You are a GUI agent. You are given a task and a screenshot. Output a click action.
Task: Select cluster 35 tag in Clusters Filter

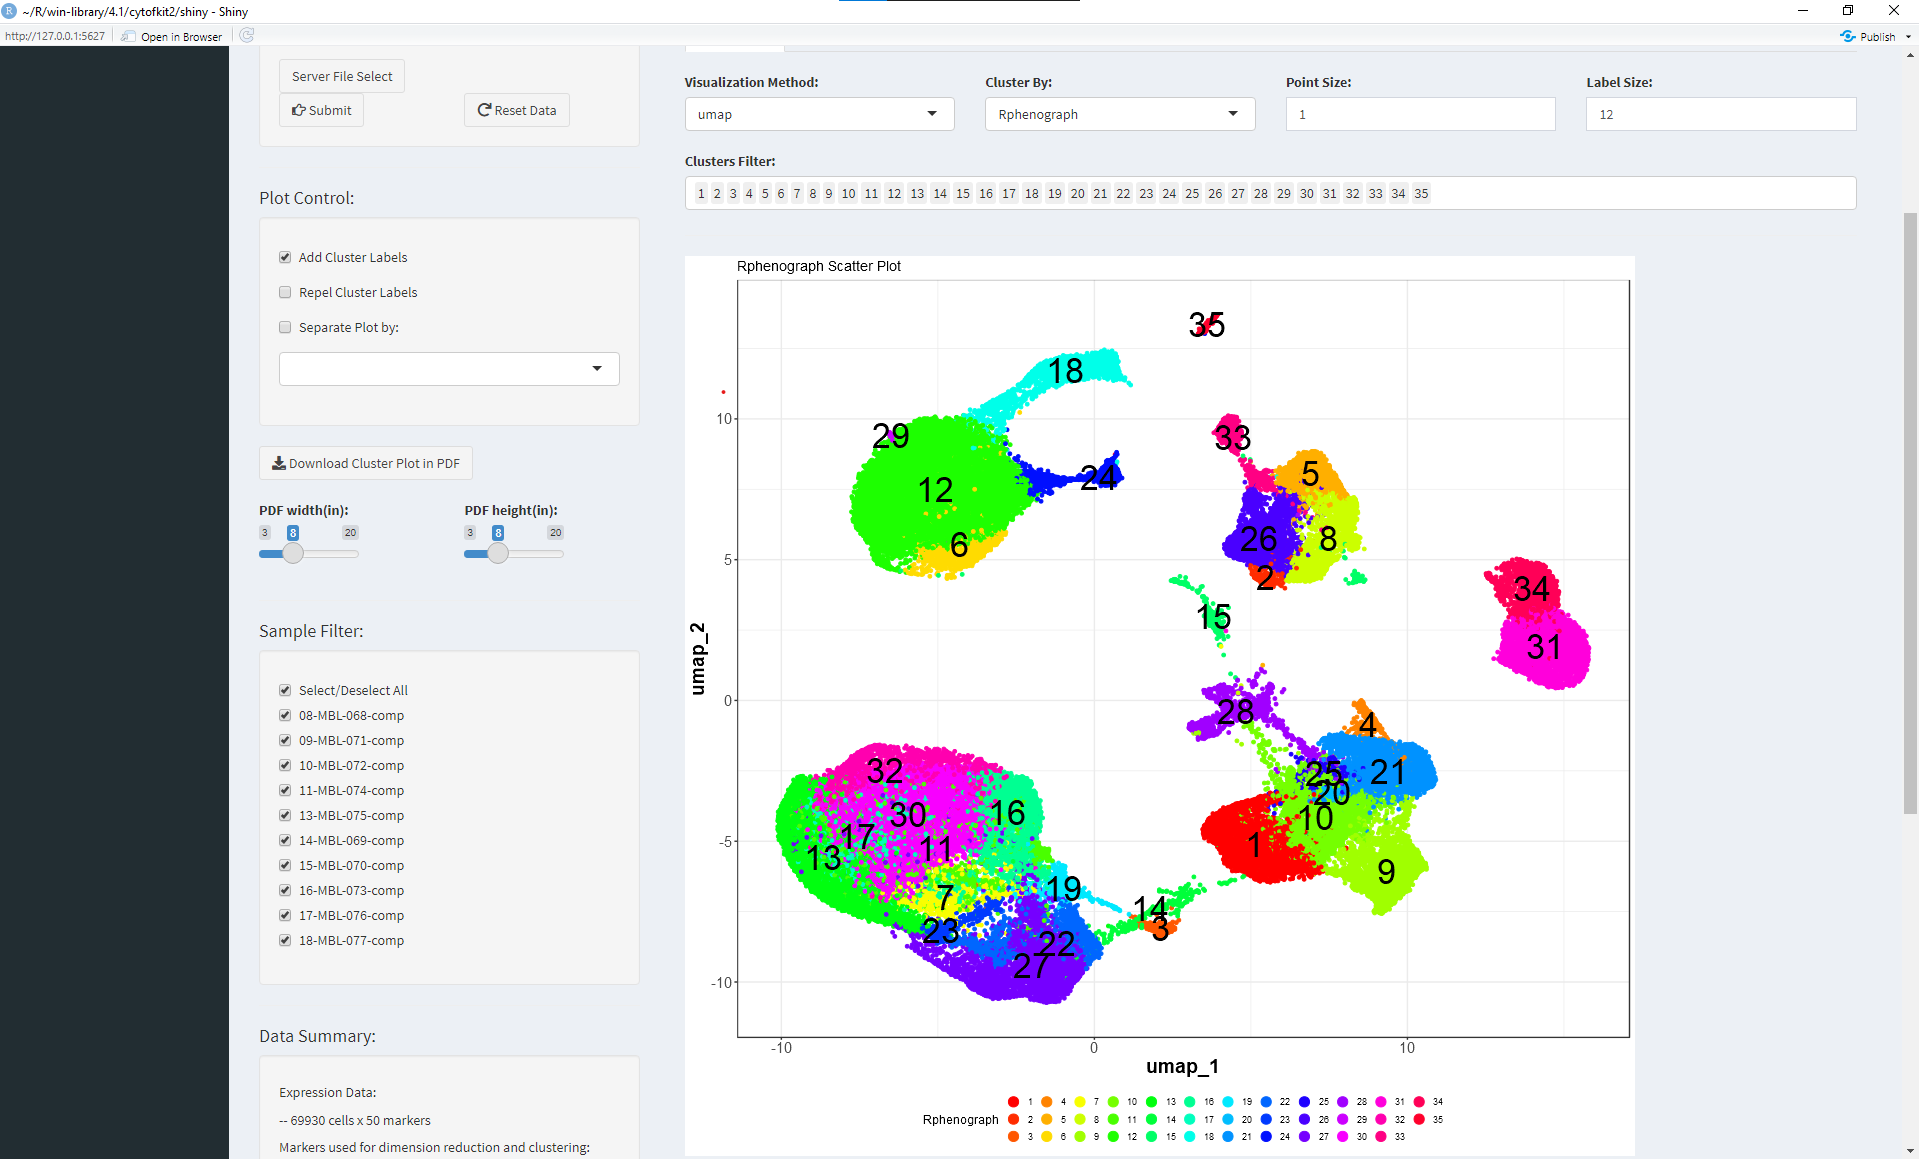(x=1421, y=194)
